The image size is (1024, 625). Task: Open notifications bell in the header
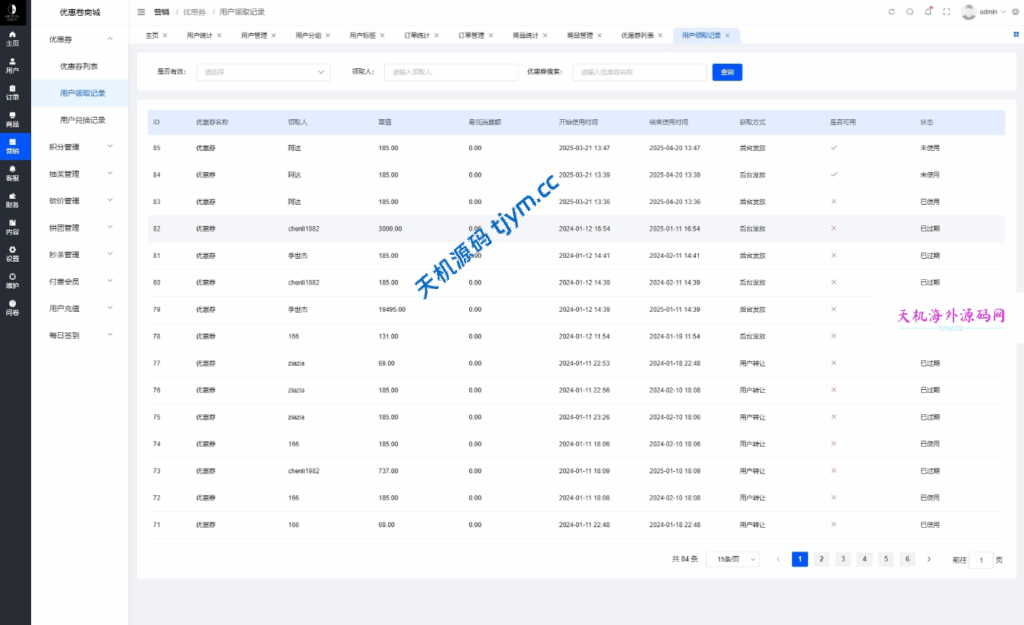point(928,12)
